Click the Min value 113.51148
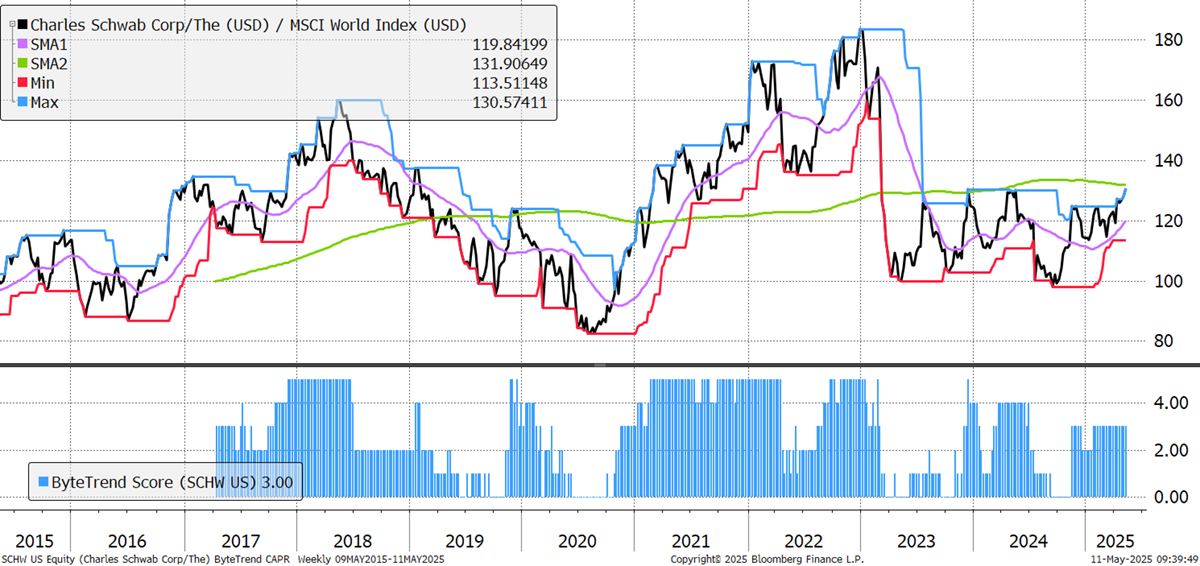 [x=509, y=82]
